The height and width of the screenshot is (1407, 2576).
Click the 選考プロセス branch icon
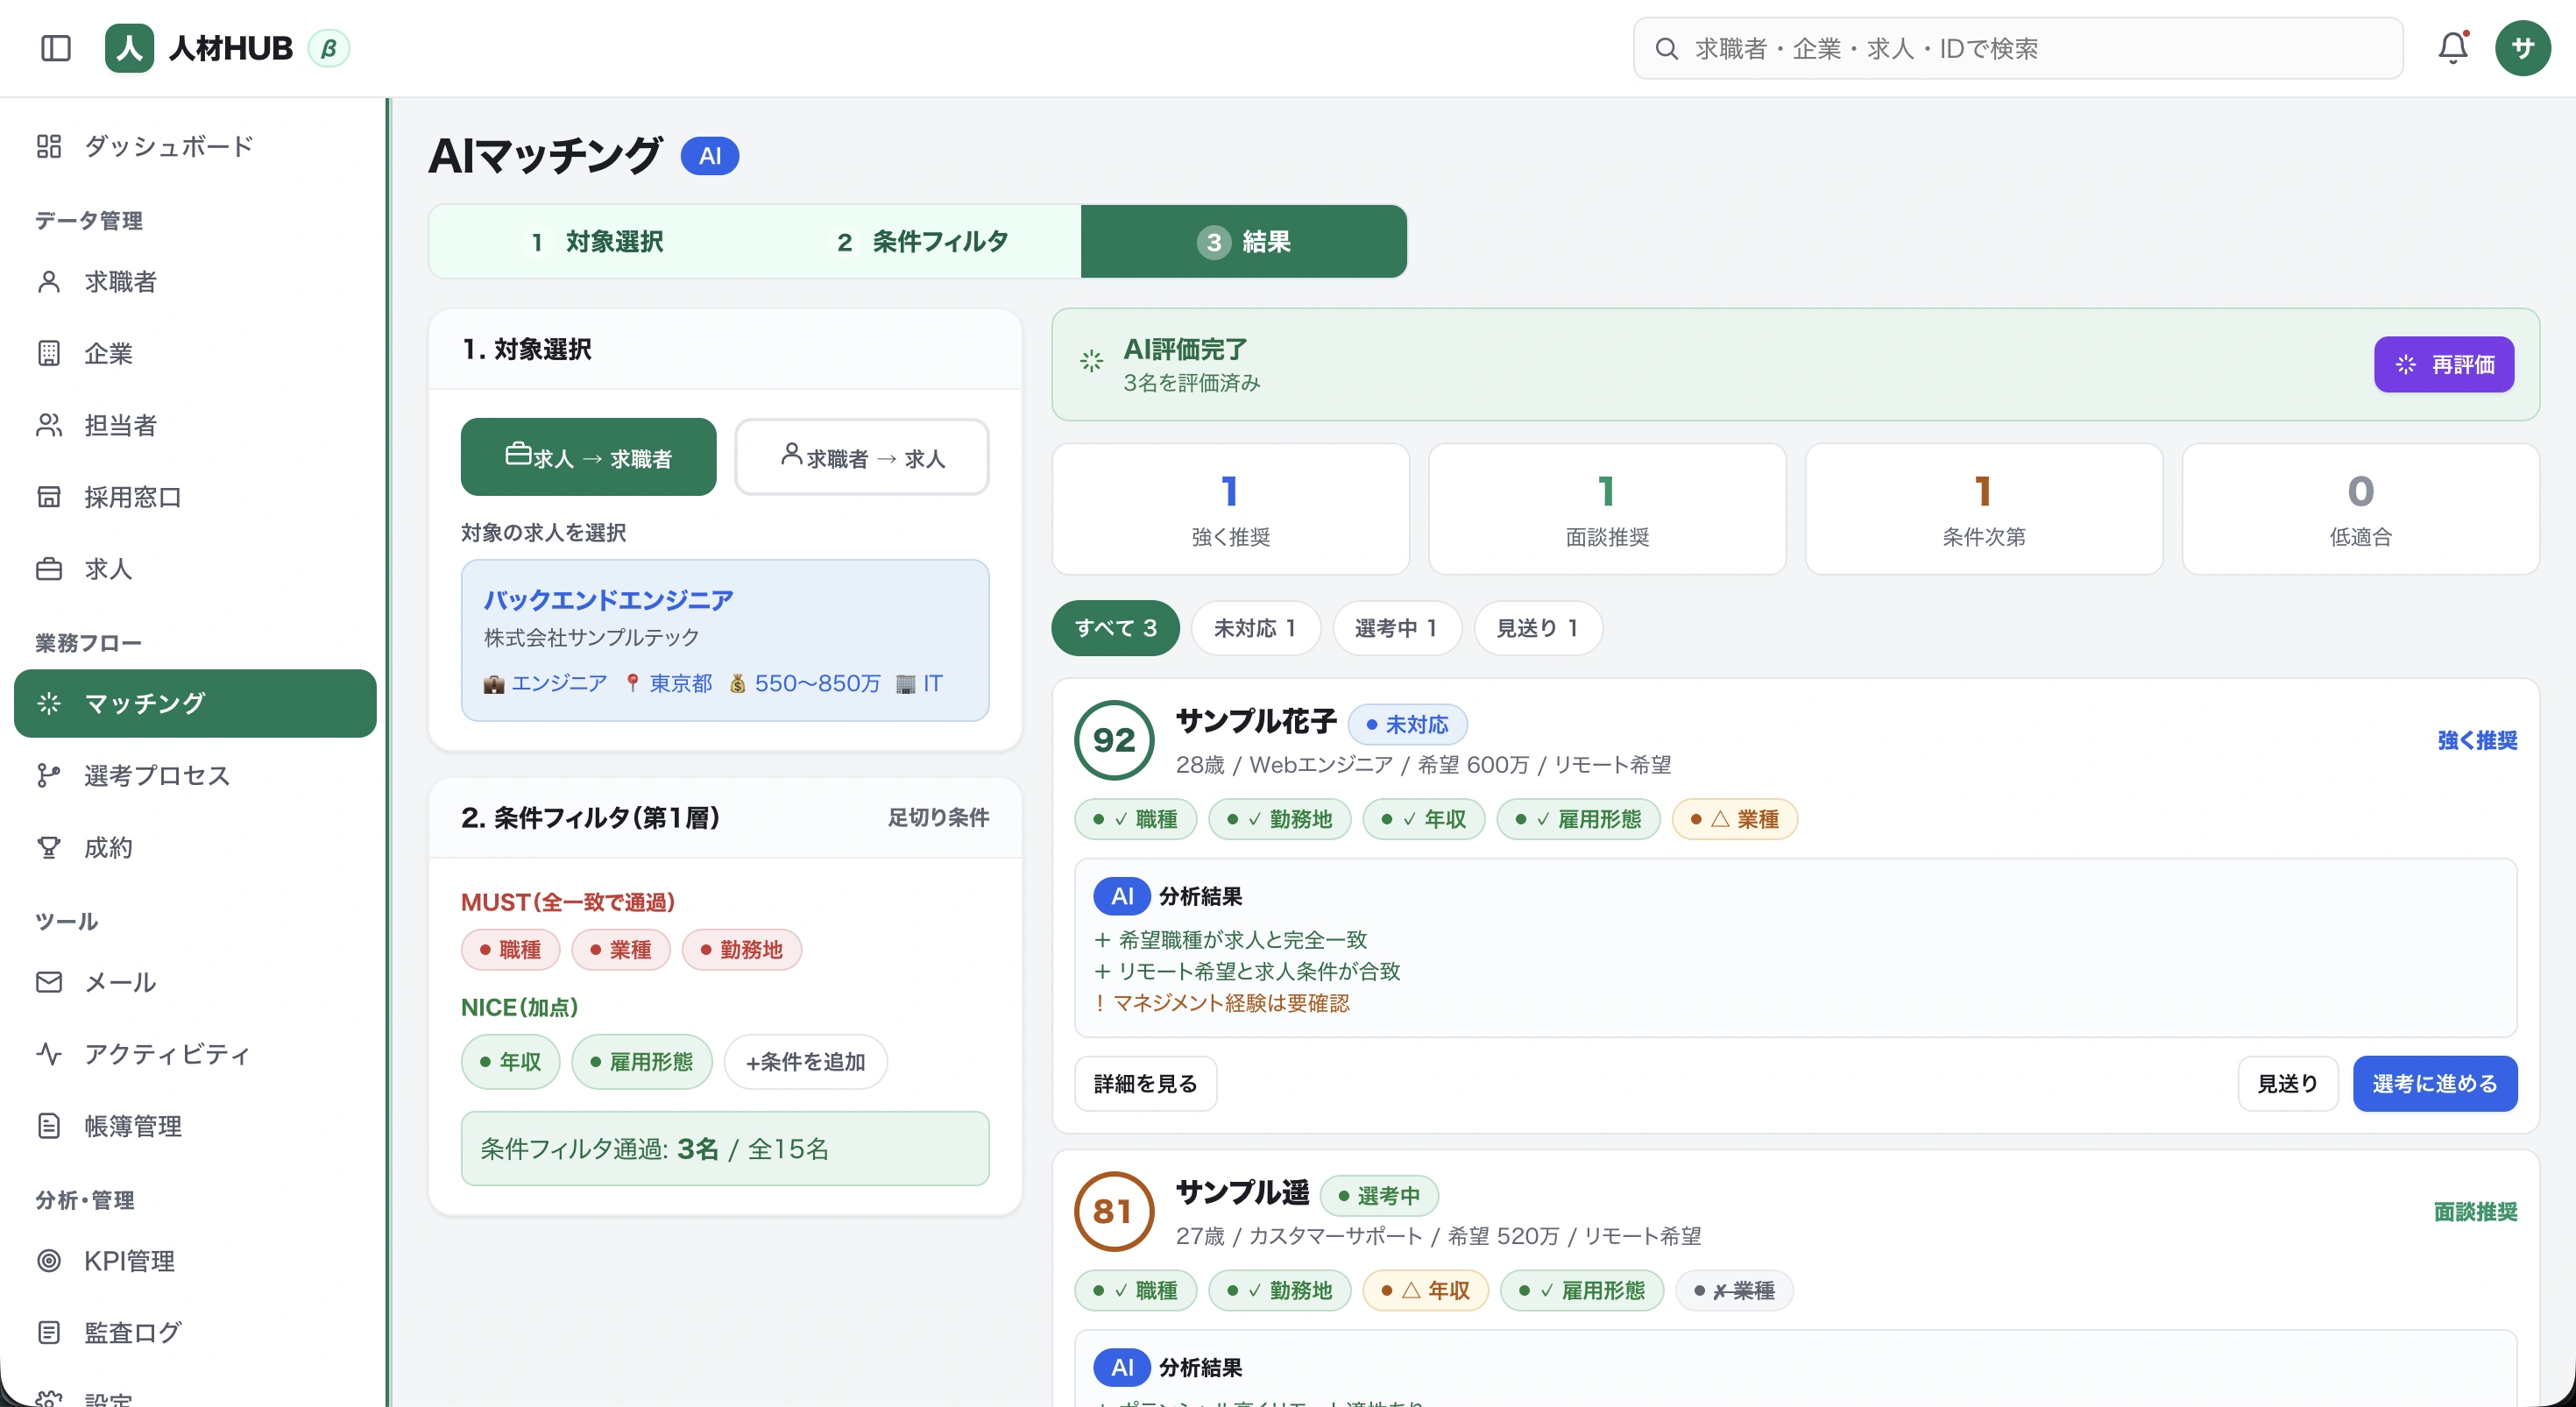[49, 775]
